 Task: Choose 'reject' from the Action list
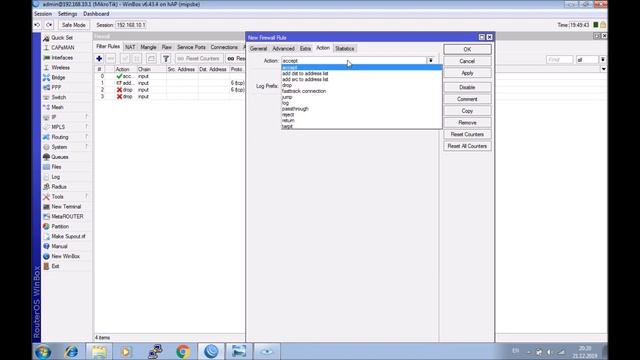pos(288,115)
